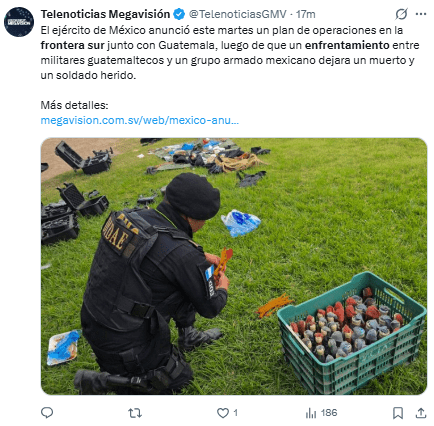Open the @TelenoticiasGMV handle

coord(238,14)
